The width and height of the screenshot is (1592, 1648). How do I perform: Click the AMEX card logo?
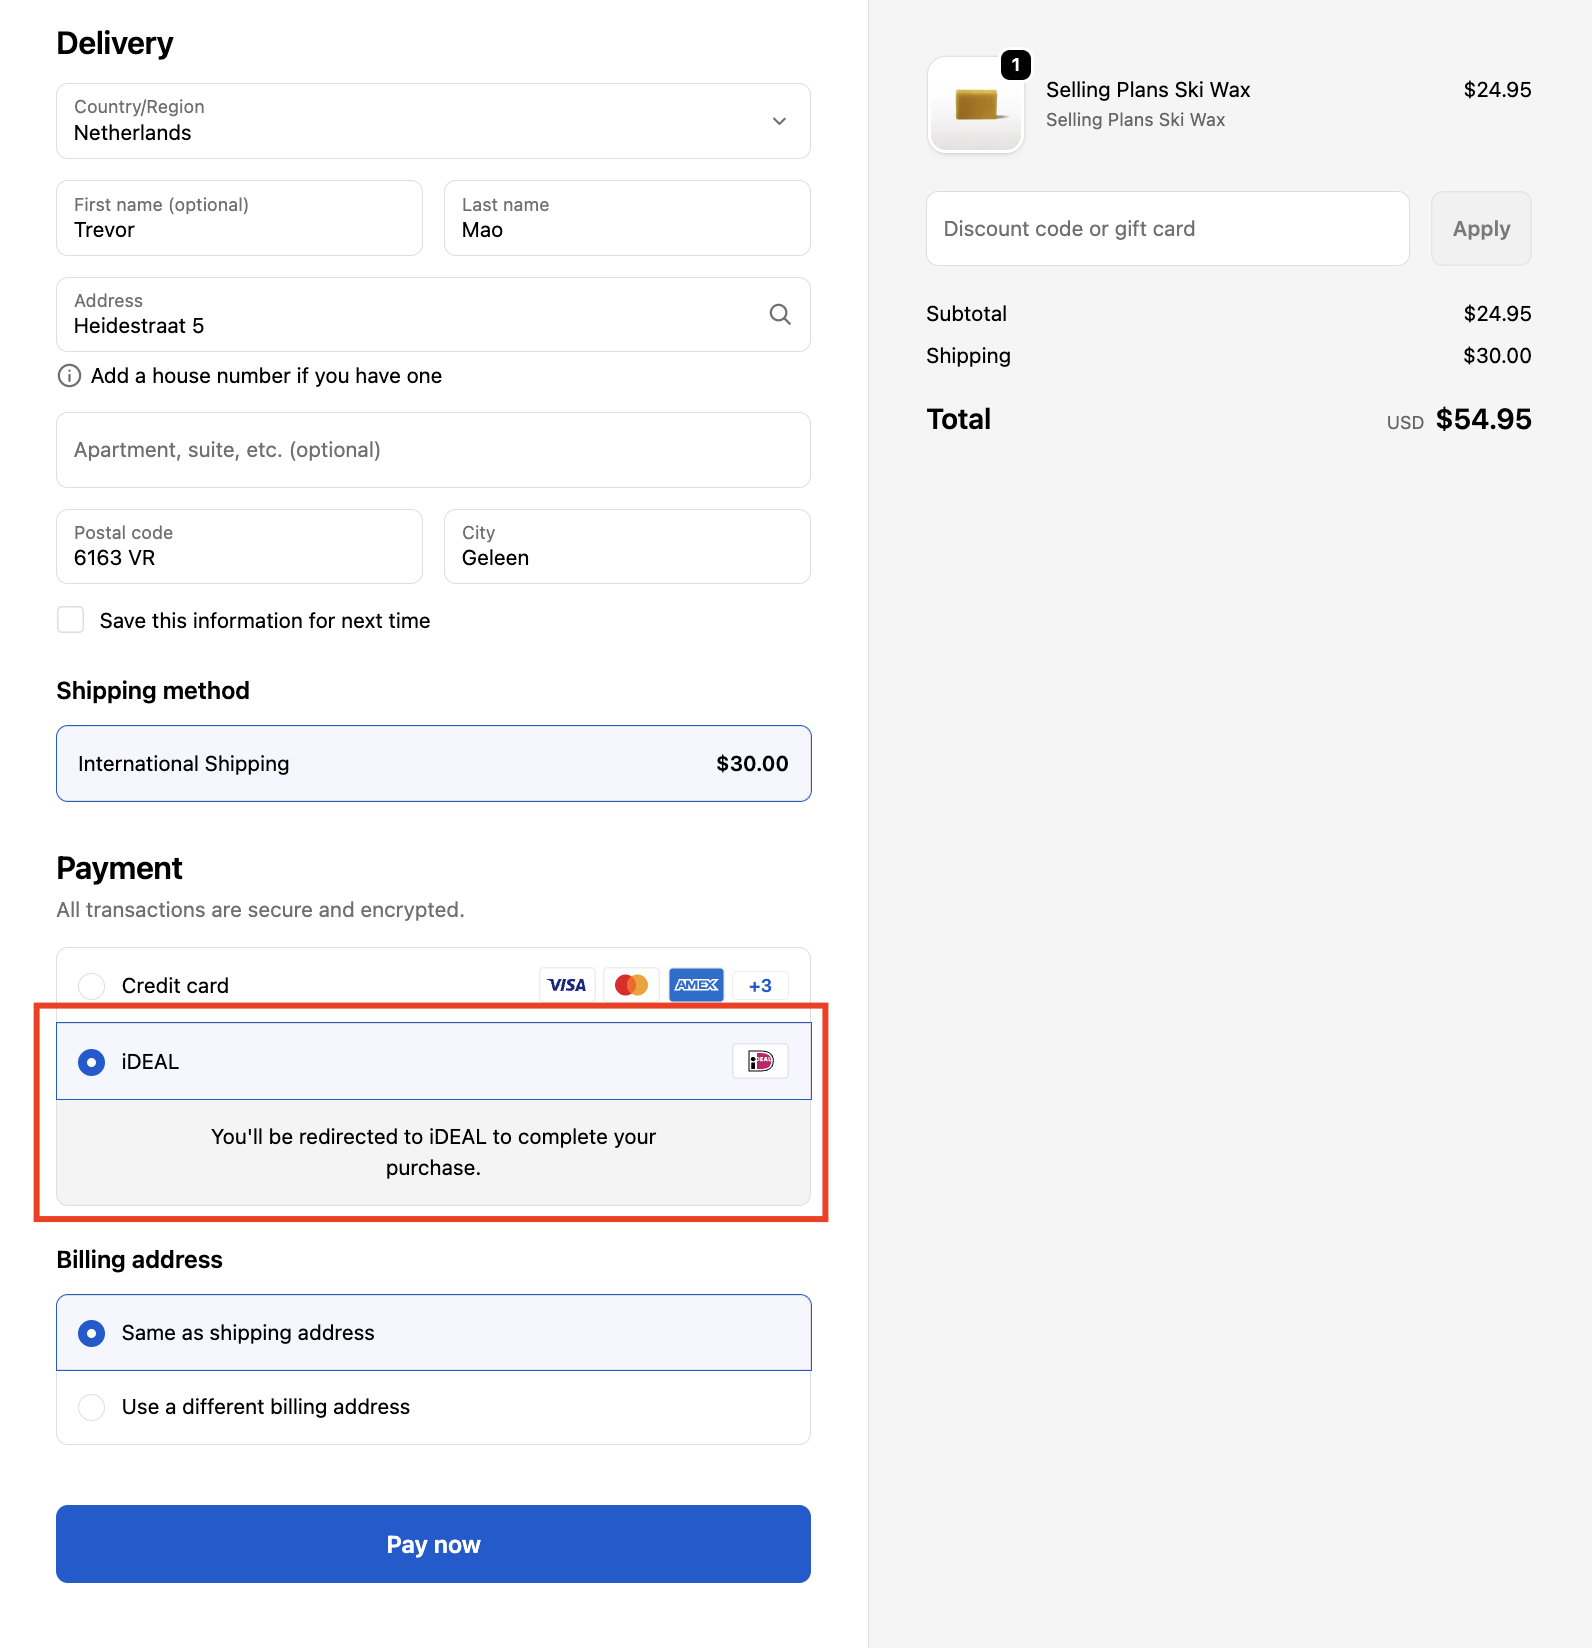(696, 985)
